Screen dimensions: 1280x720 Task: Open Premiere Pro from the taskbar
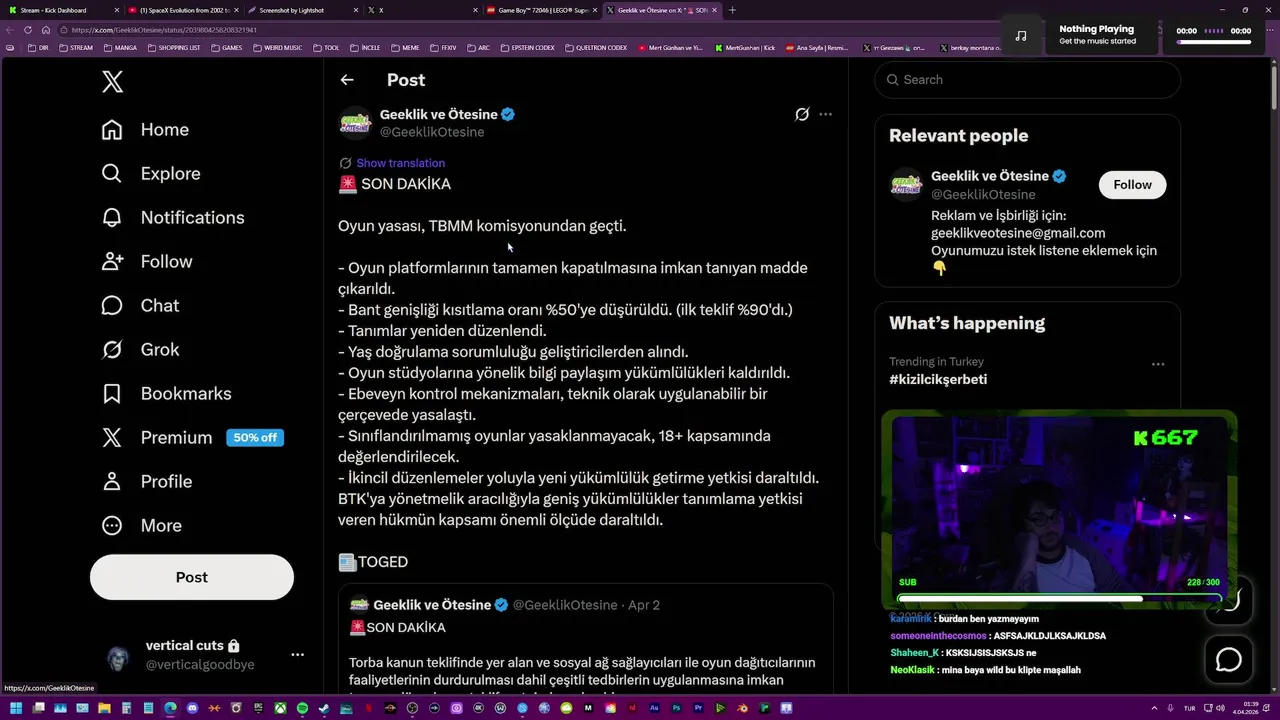pyautogui.click(x=698, y=708)
